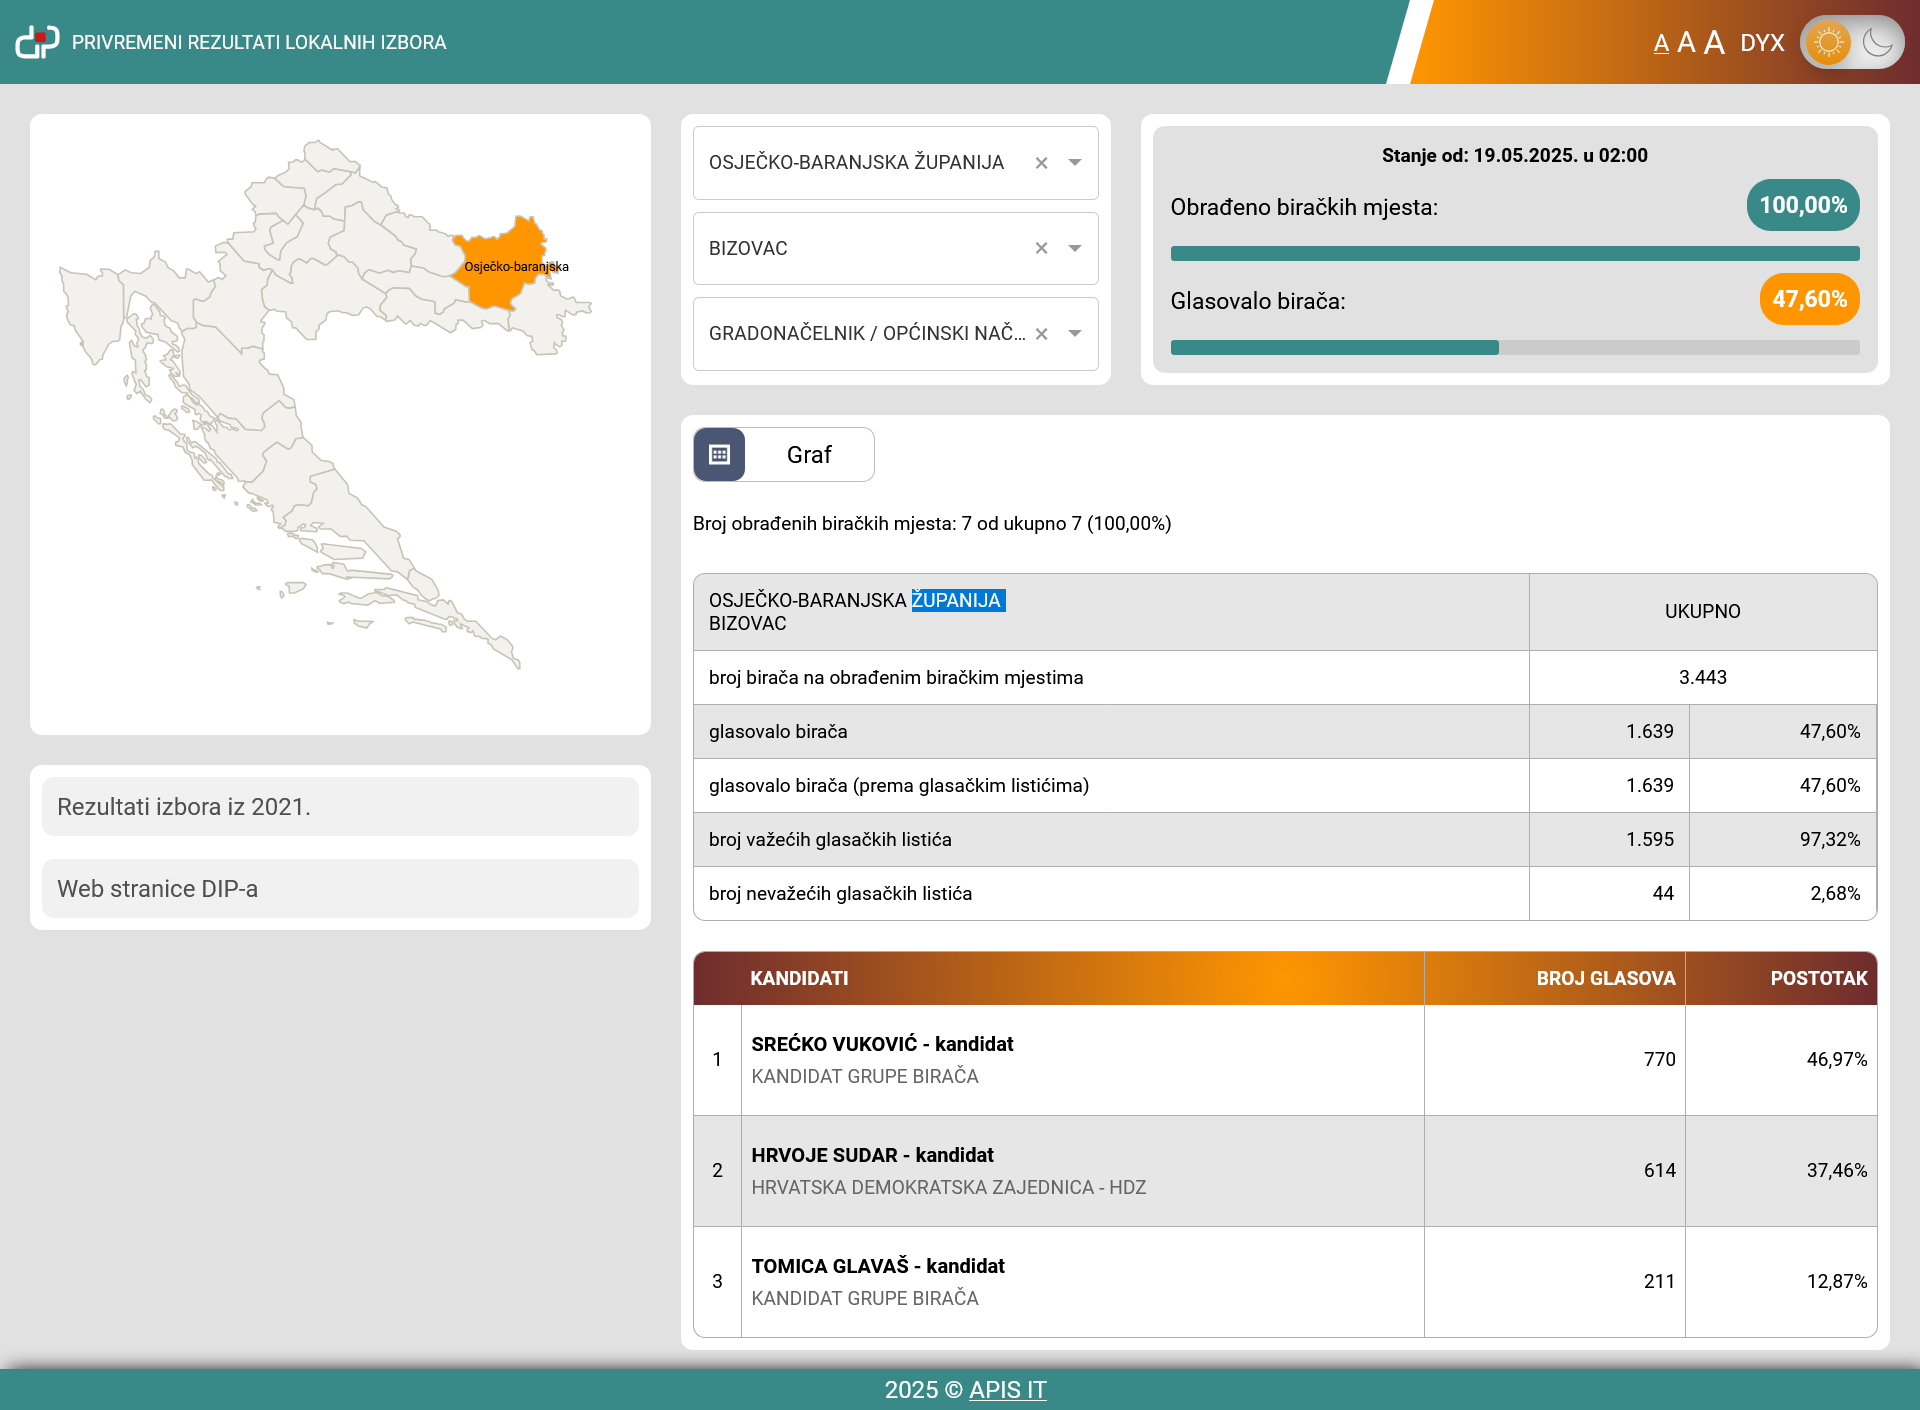Expand the Bizovac municipality dropdown arrow

click(x=1075, y=248)
